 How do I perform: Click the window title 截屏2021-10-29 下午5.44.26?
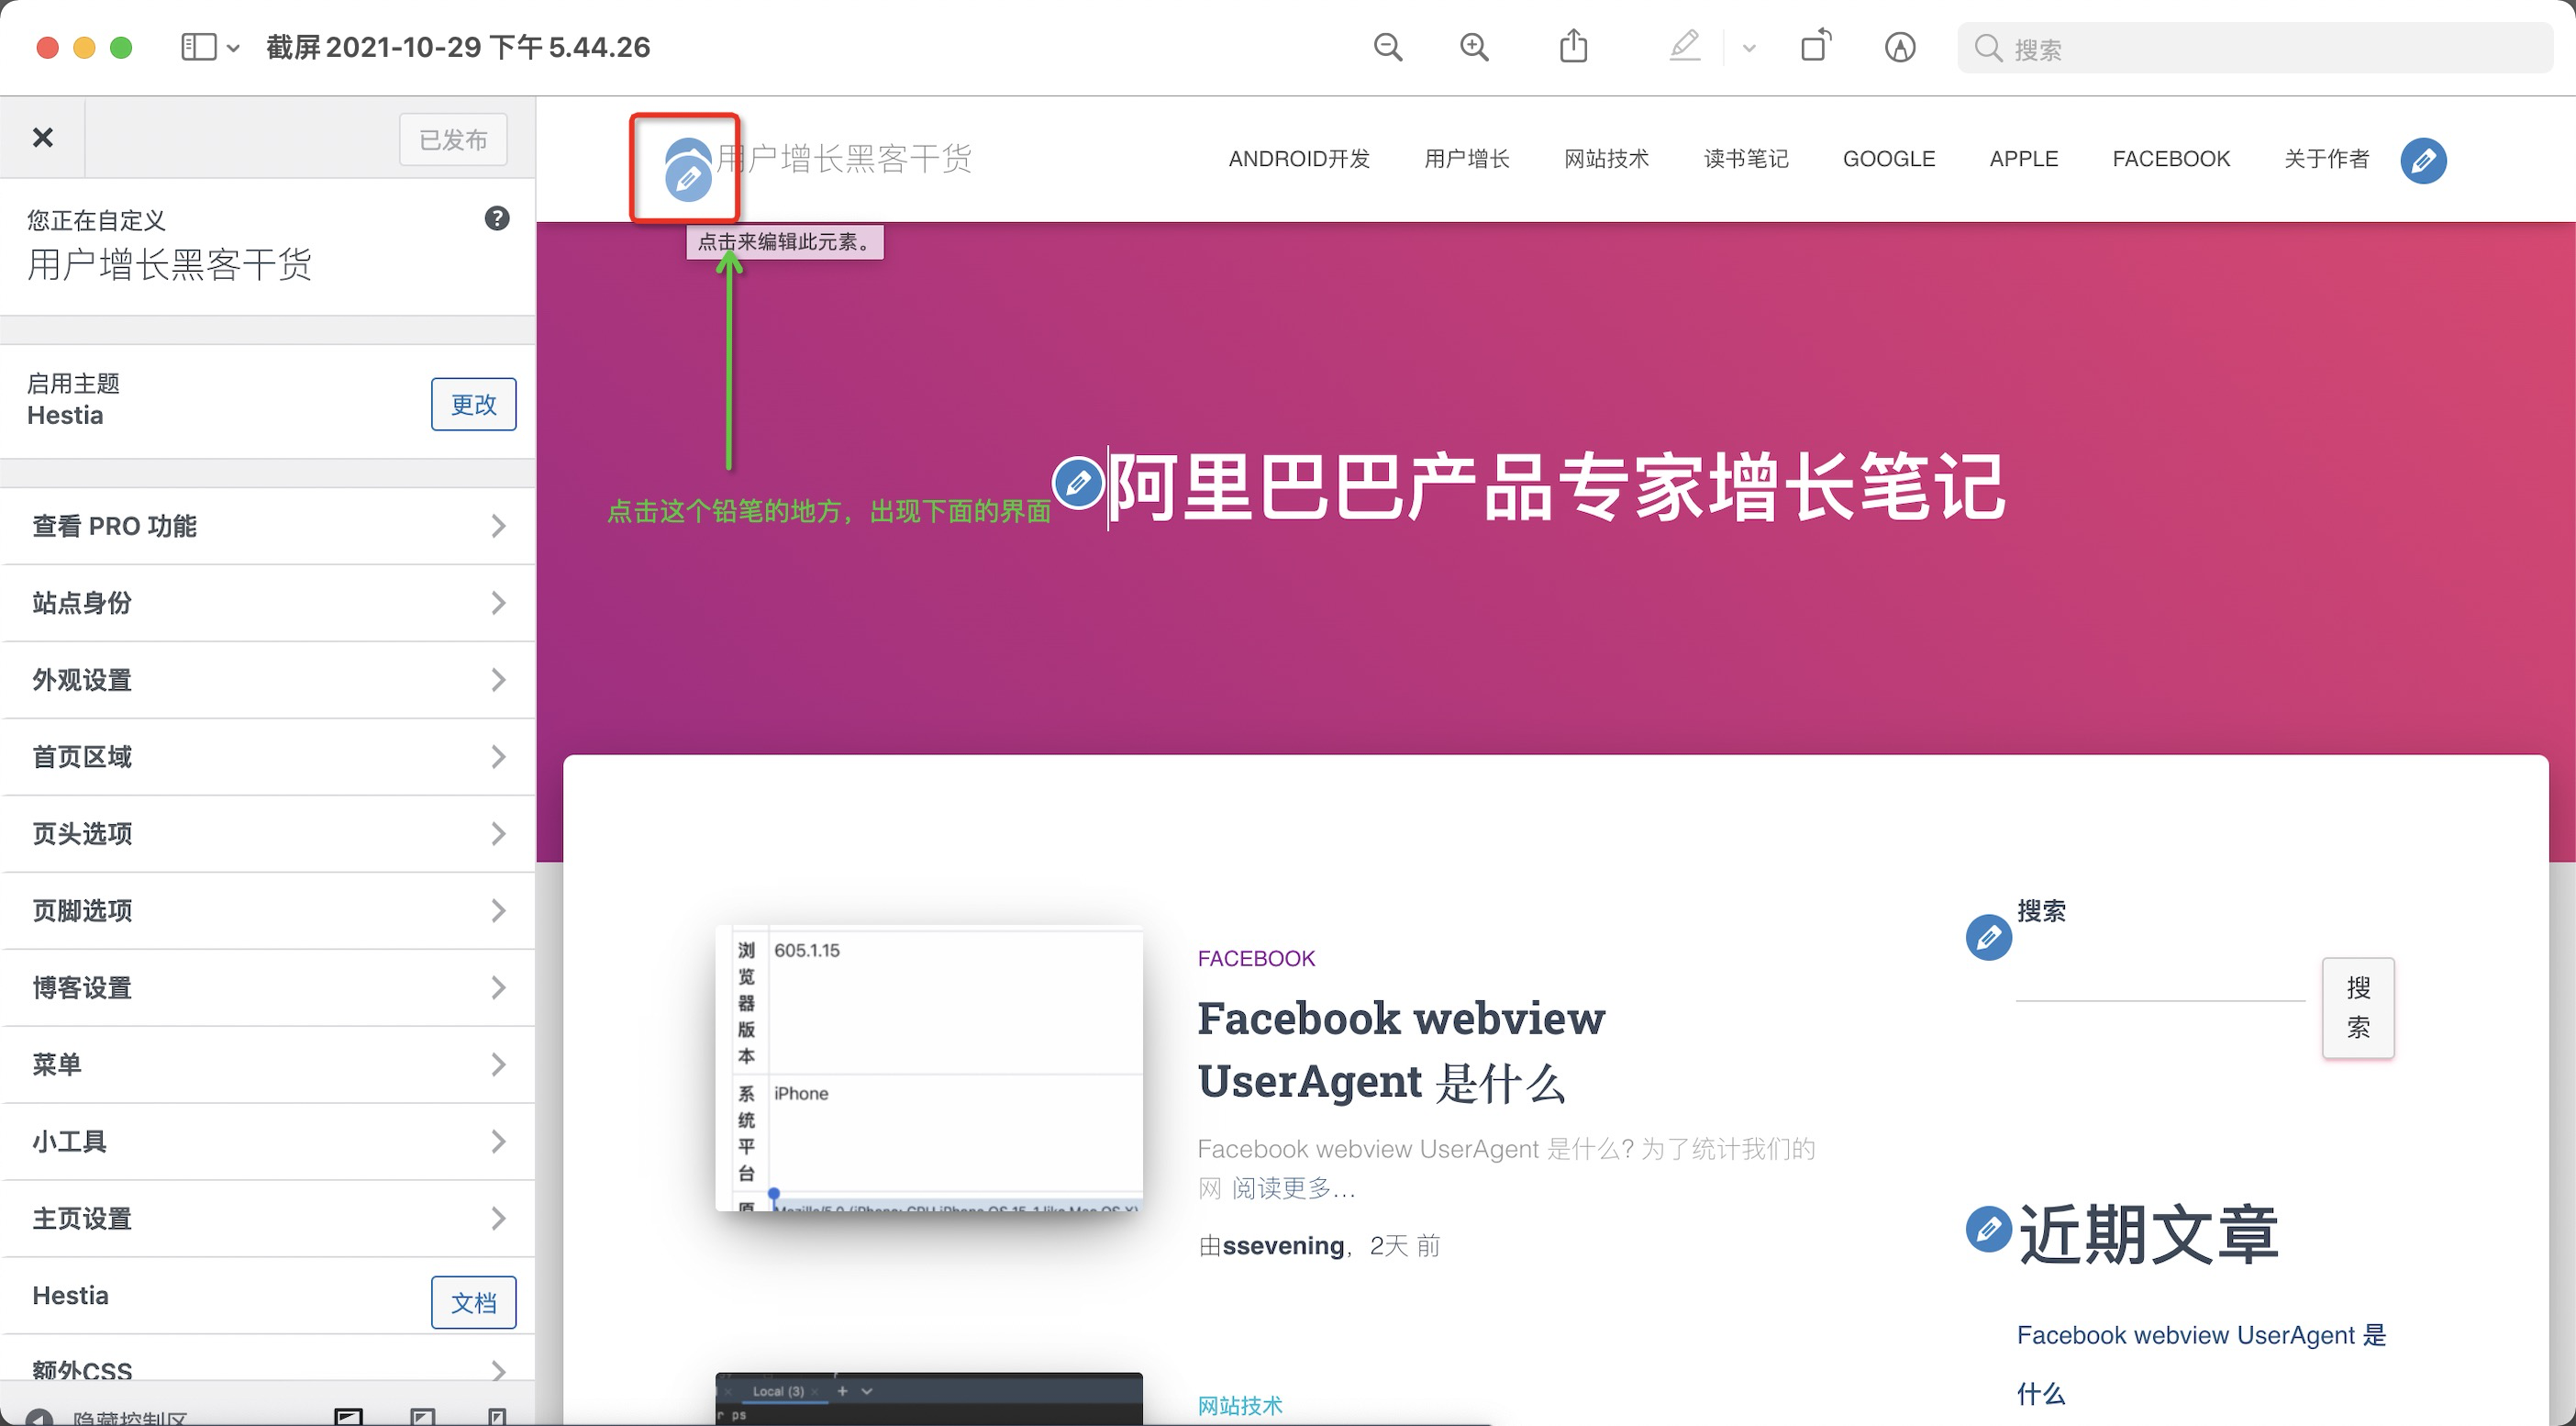[x=458, y=47]
